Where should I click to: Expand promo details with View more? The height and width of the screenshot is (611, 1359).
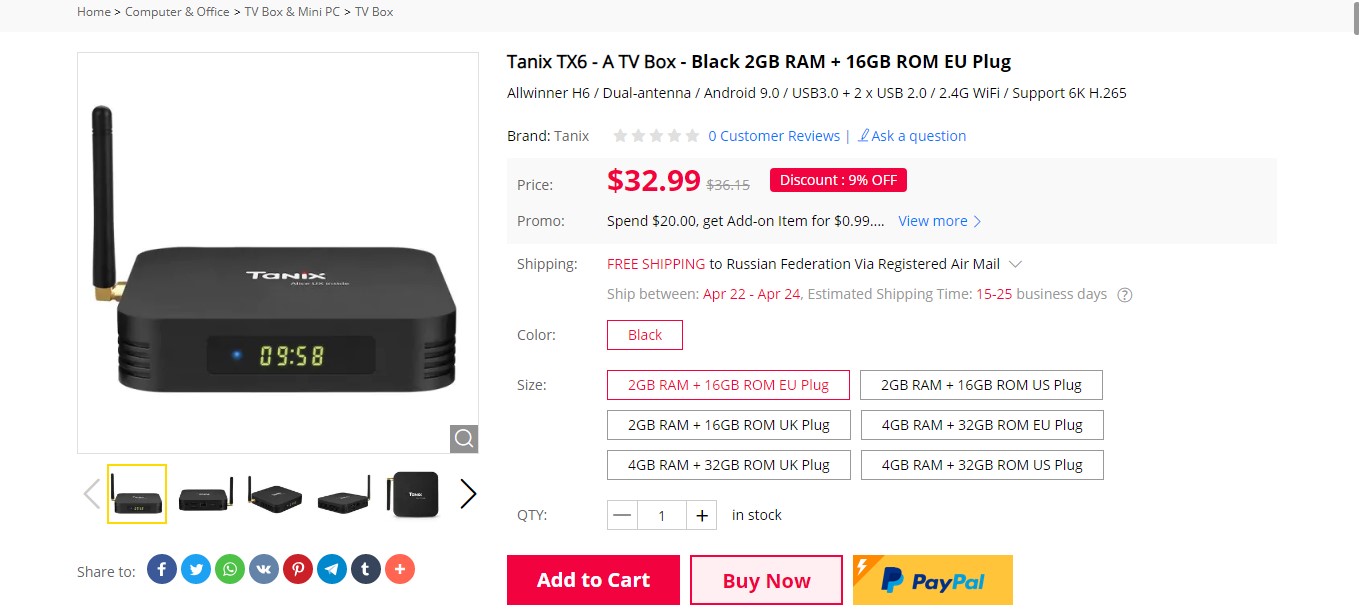940,221
